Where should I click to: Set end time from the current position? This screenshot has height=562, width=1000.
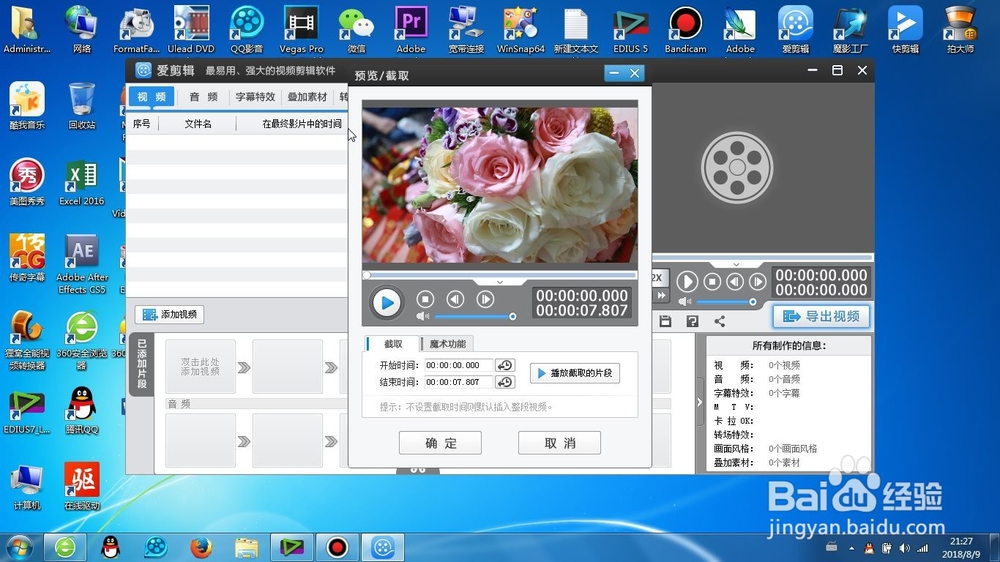point(504,382)
